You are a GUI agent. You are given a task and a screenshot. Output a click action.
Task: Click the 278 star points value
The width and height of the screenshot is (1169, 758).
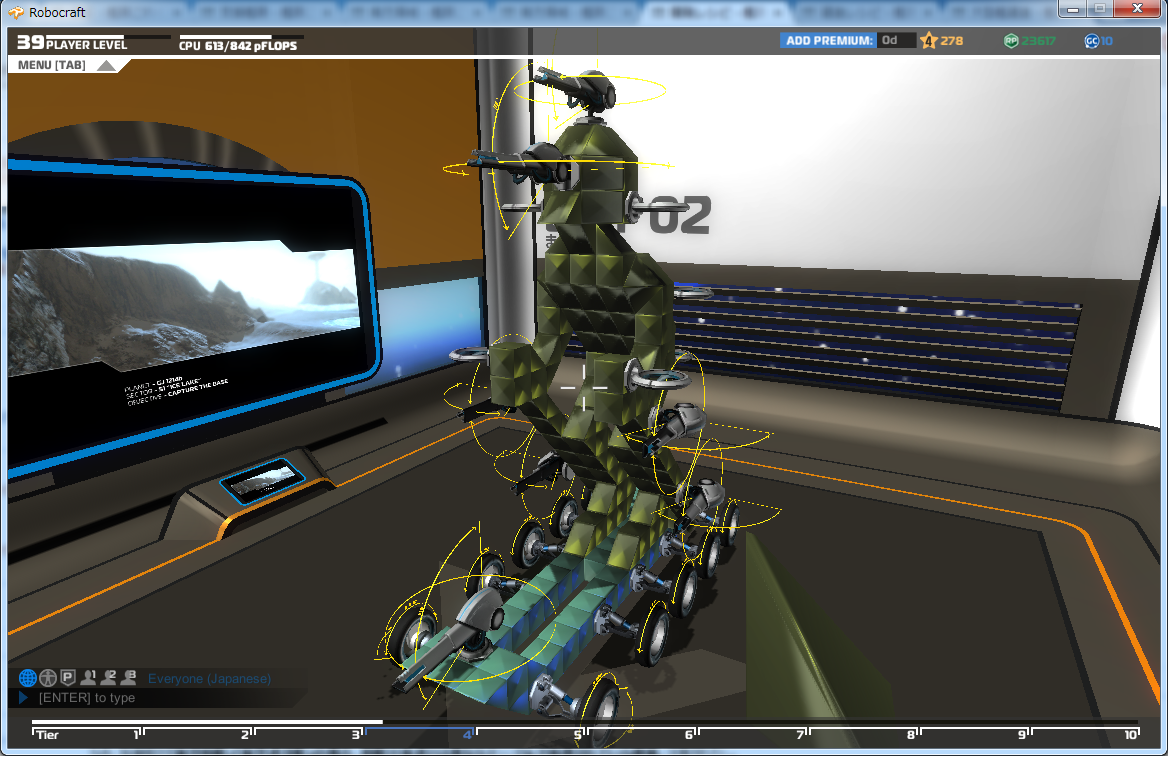click(951, 40)
